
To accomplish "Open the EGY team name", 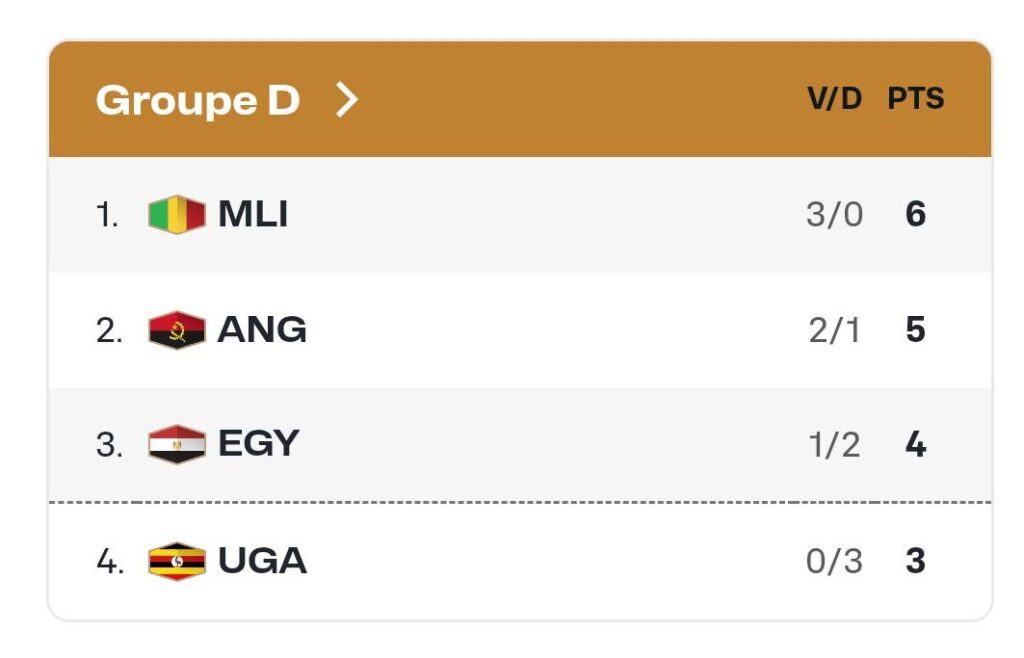I will click(258, 445).
